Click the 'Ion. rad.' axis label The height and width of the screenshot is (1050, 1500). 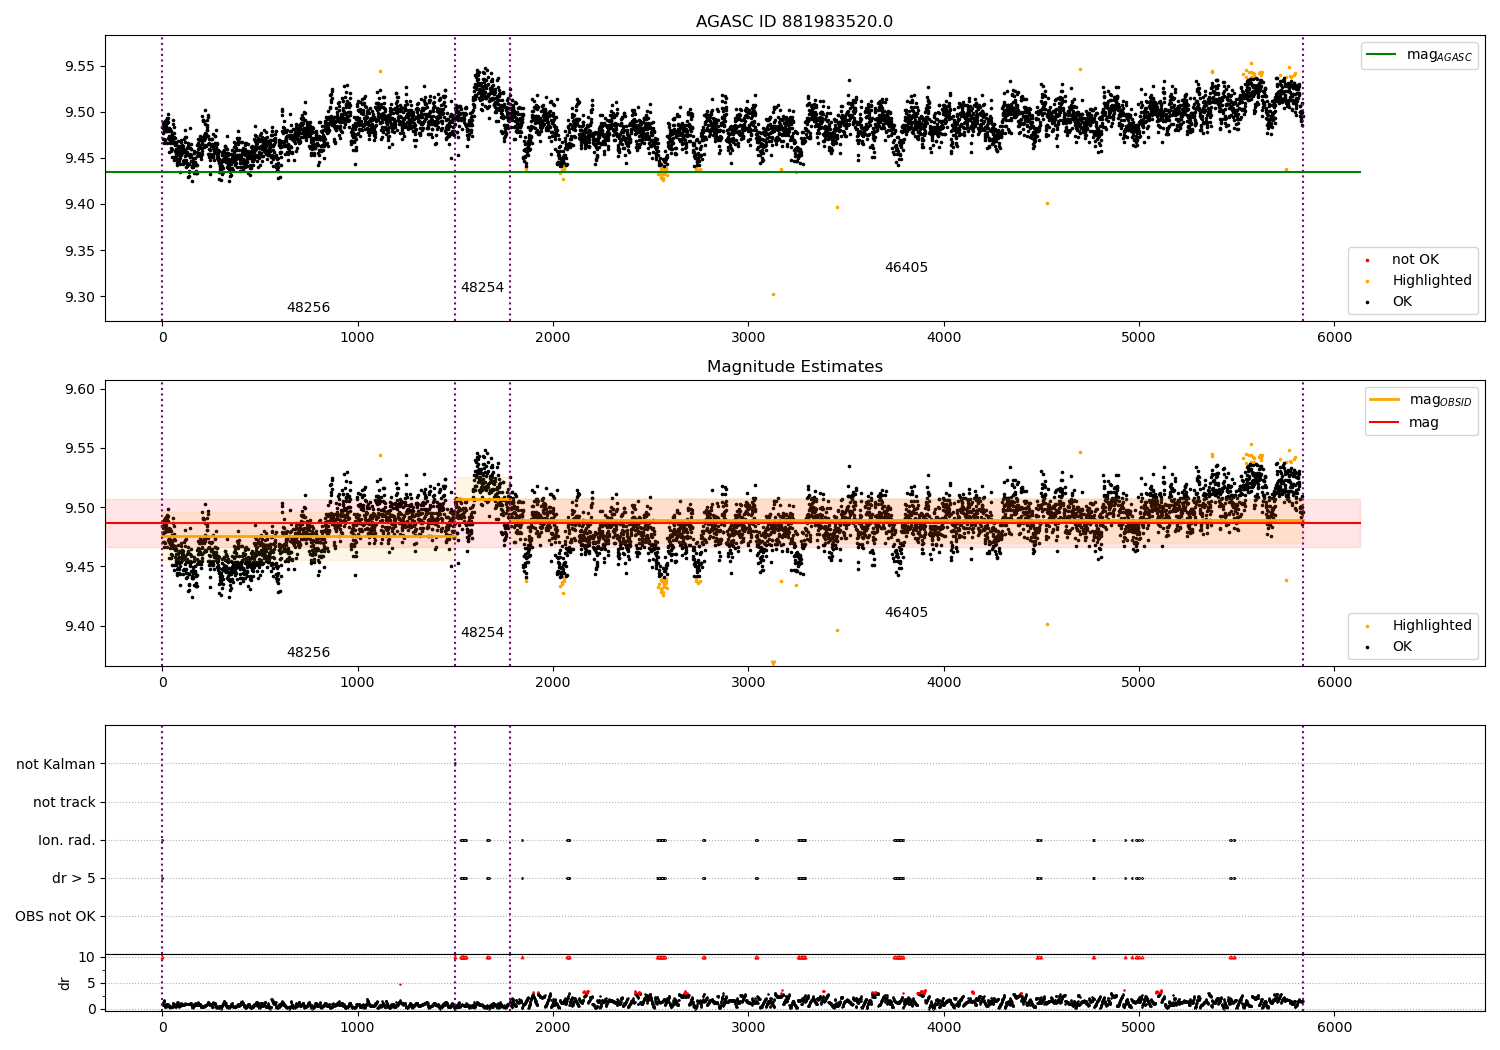(67, 841)
